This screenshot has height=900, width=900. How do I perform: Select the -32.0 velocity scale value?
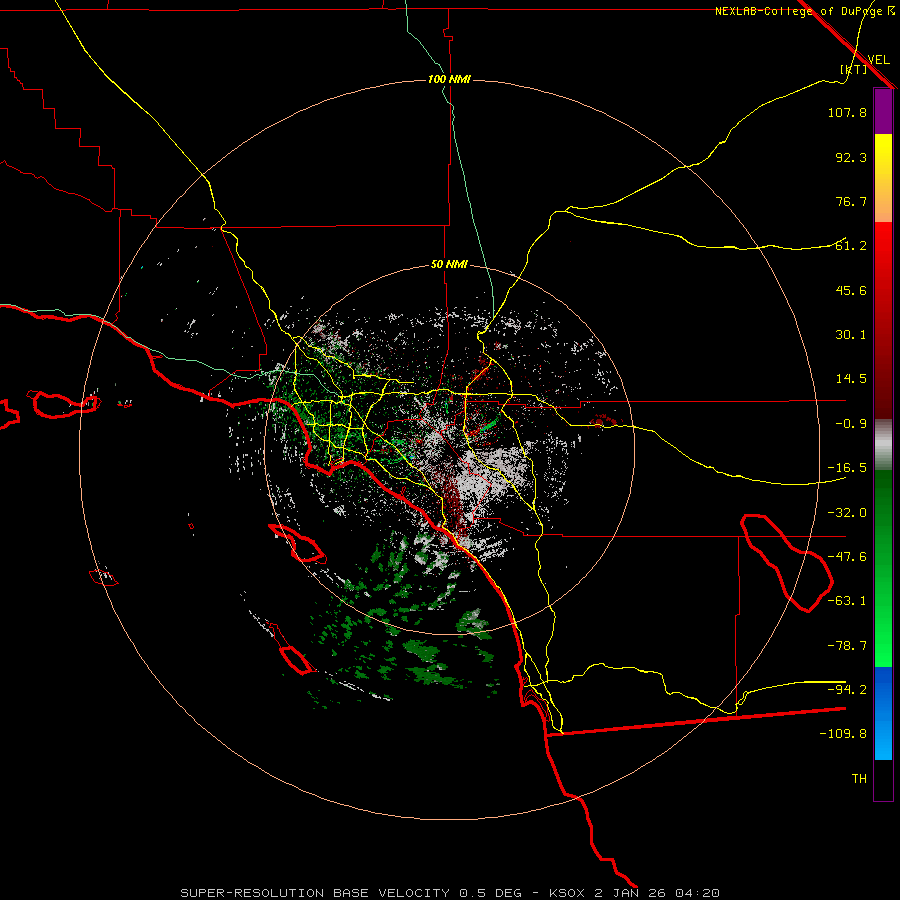tap(847, 513)
